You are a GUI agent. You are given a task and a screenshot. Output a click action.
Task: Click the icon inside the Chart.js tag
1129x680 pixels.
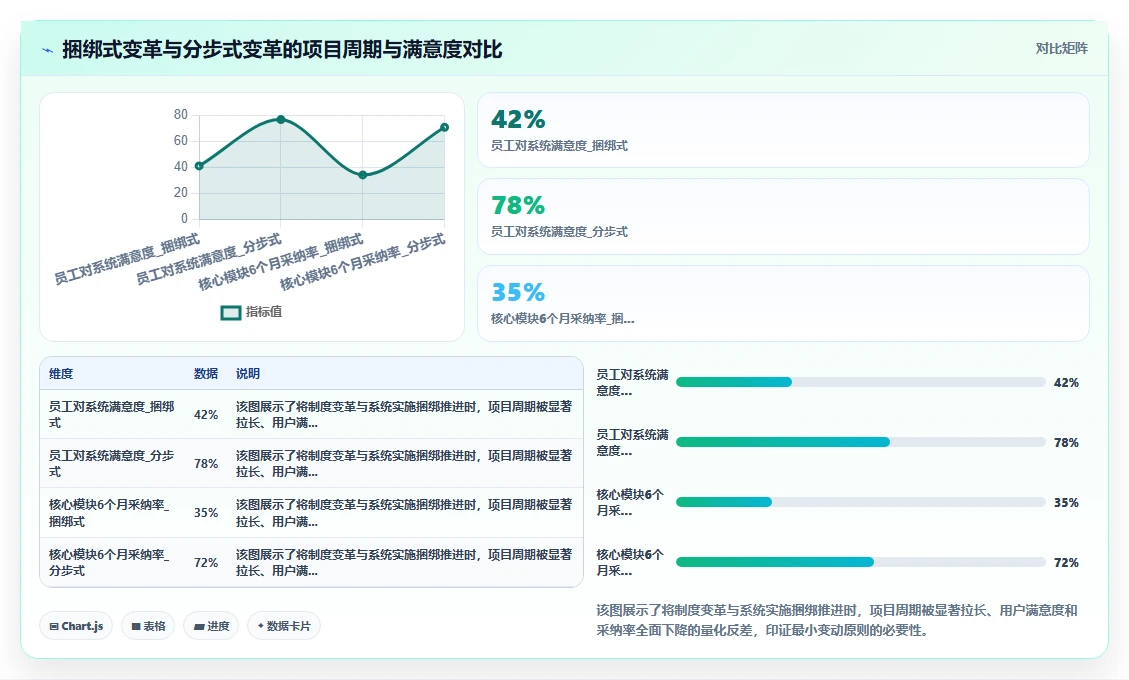tap(54, 627)
